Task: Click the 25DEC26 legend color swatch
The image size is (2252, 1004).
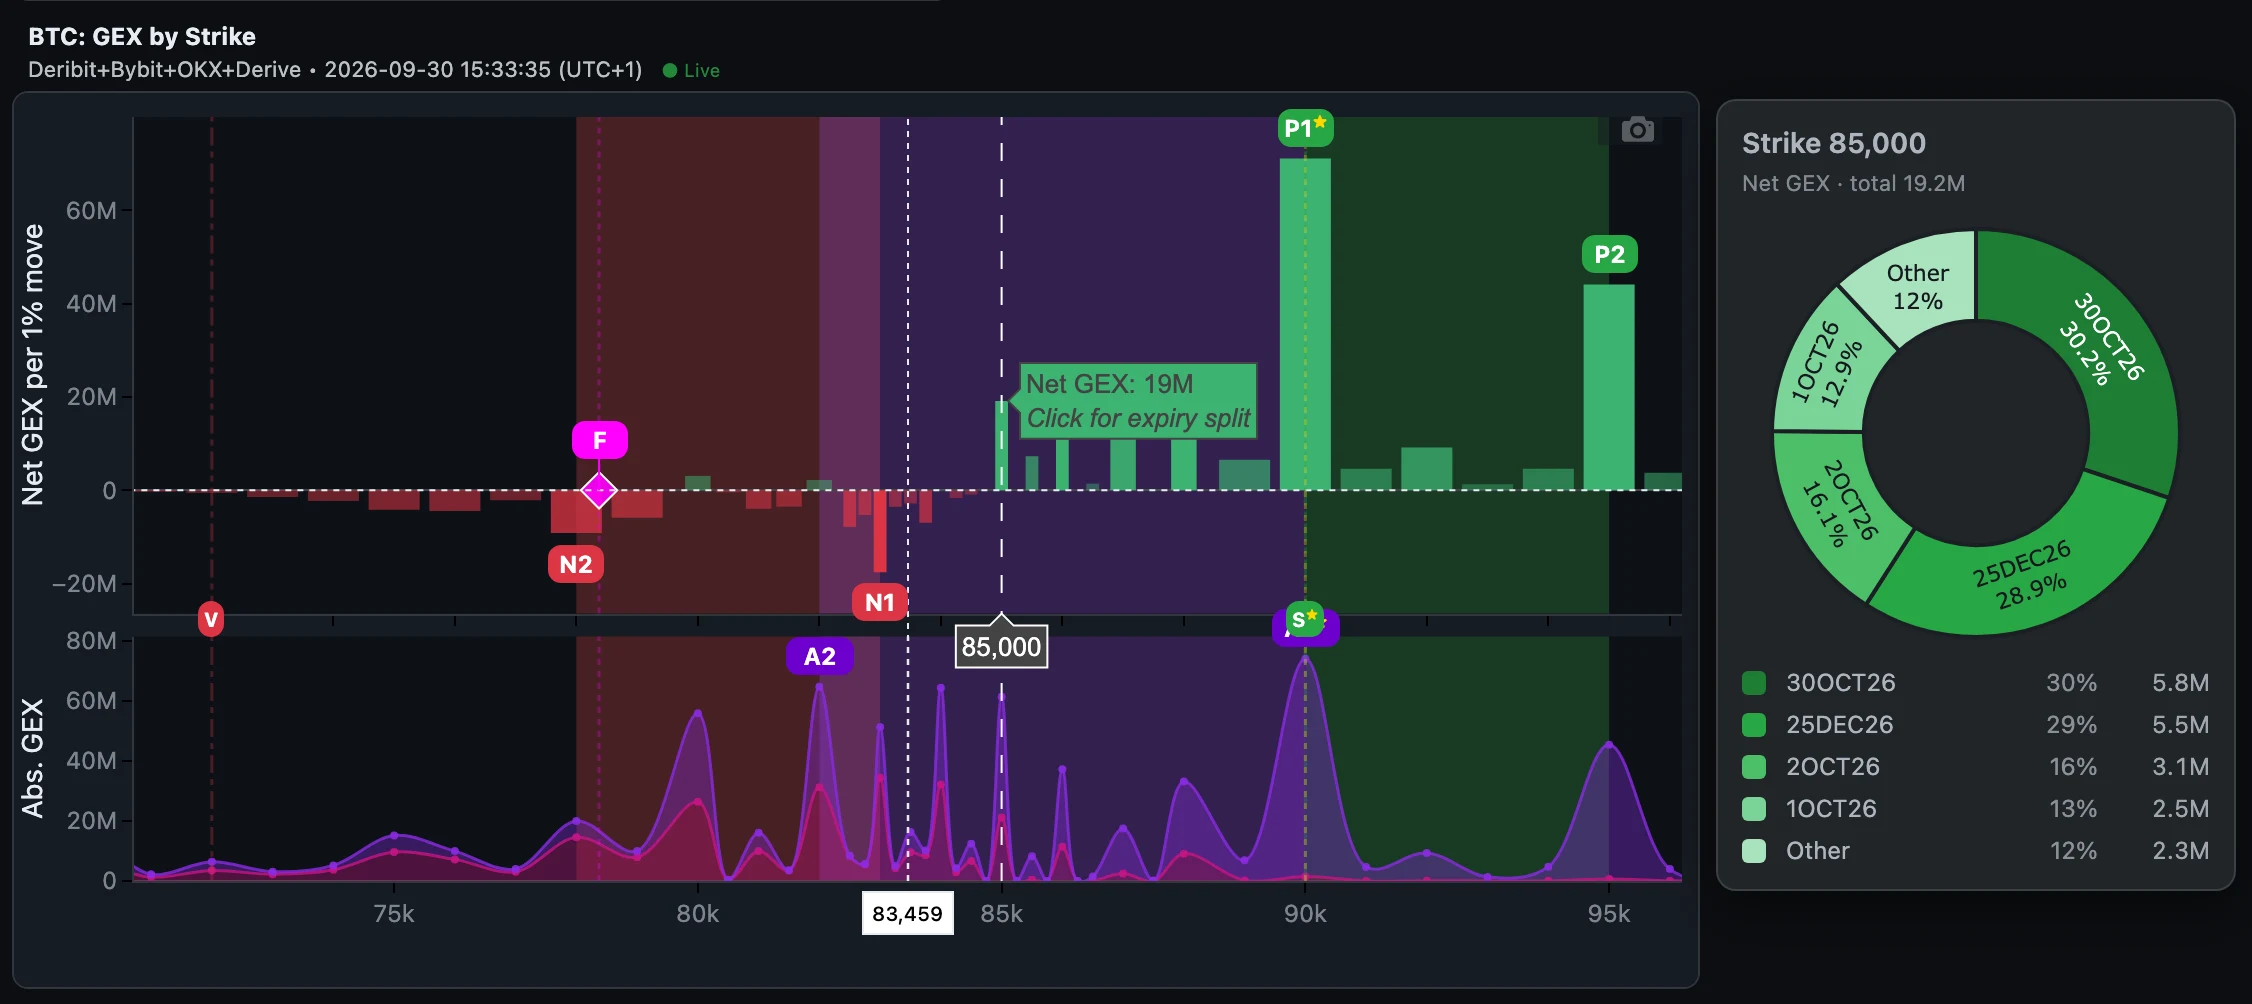Action: coord(1754,725)
